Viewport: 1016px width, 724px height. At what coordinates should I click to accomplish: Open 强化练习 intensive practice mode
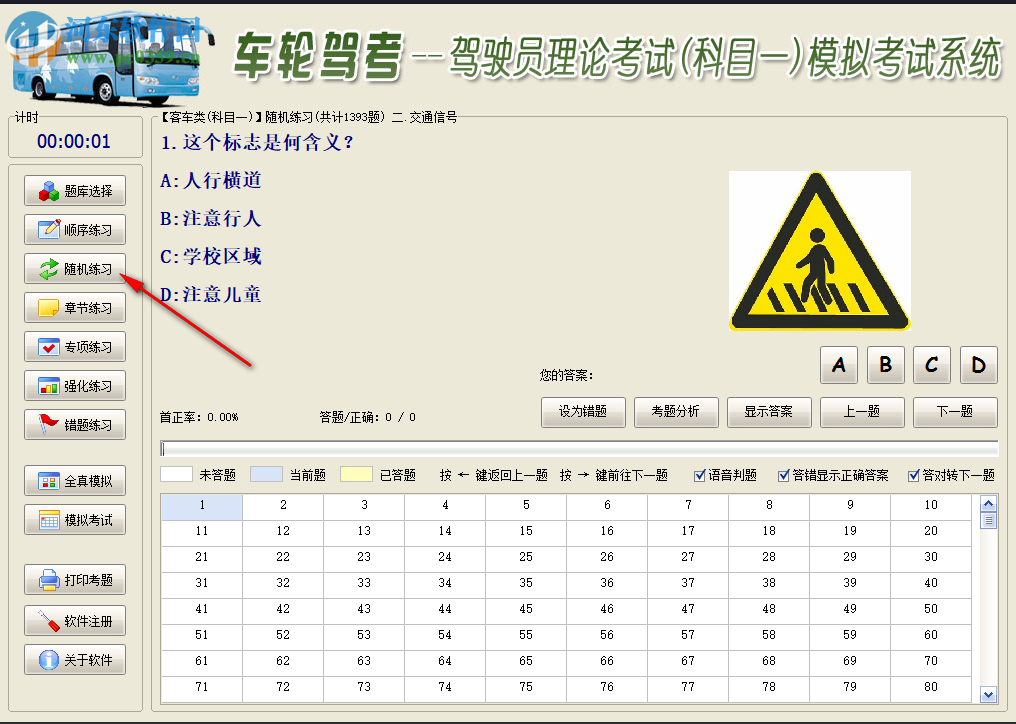[75, 385]
